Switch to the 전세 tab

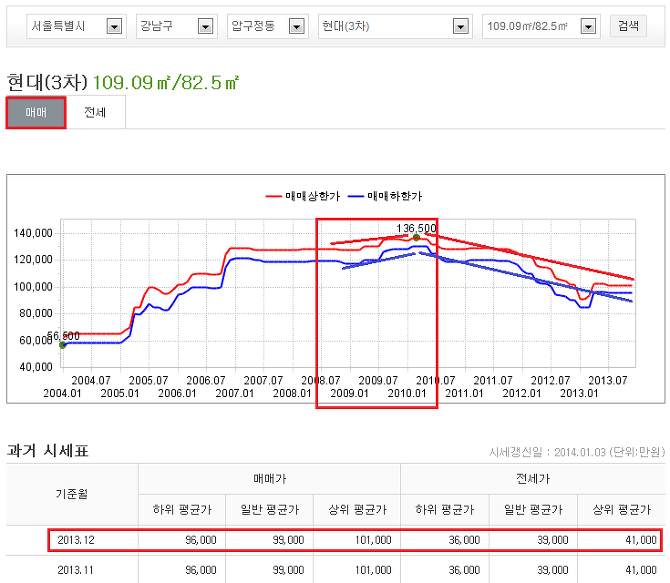(95, 112)
